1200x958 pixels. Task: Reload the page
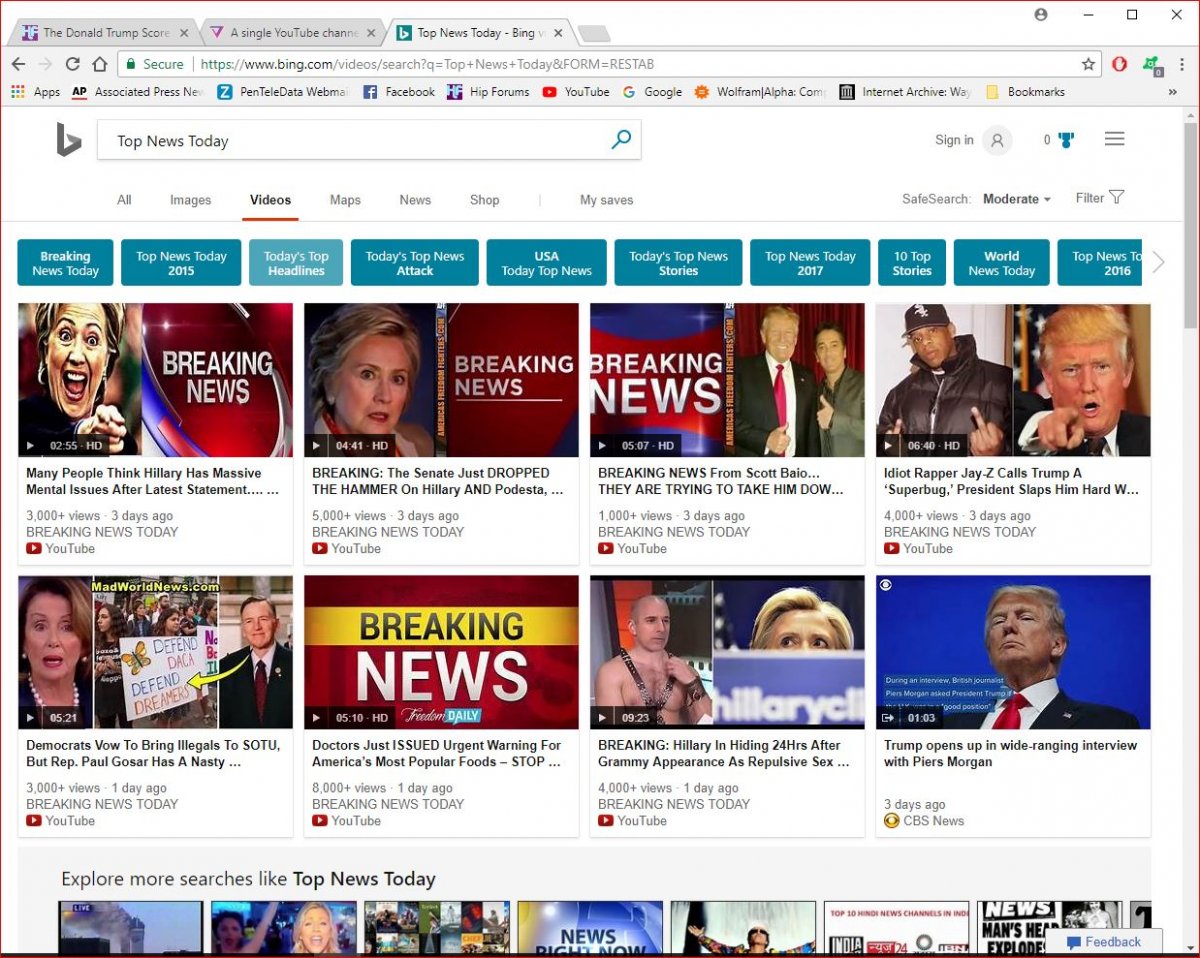tap(72, 64)
